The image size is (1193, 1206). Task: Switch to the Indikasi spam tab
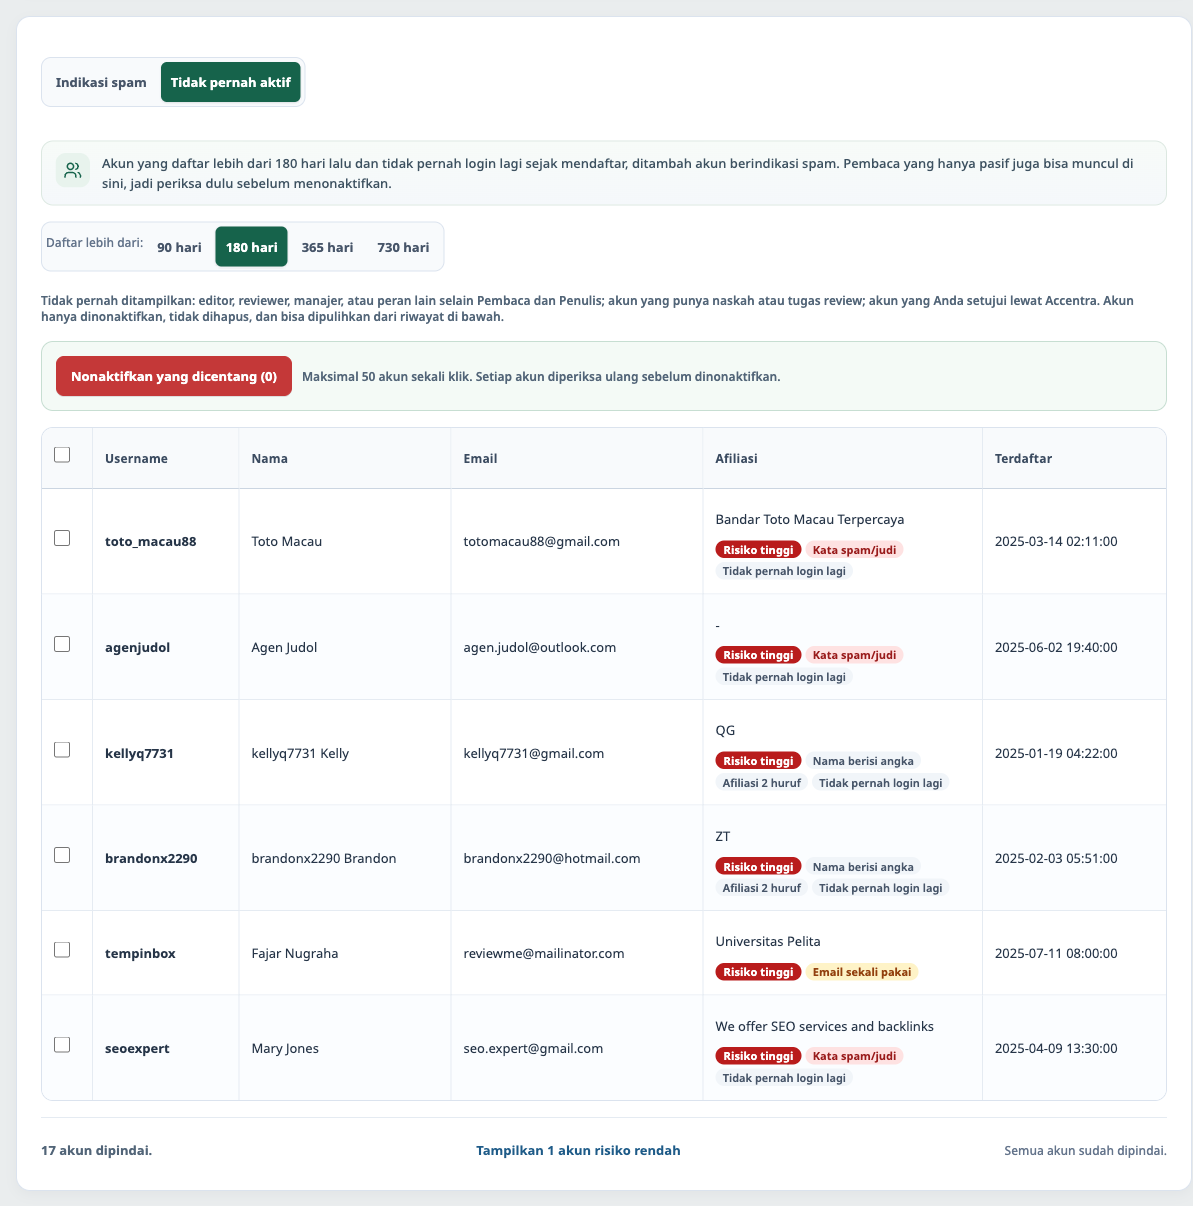(x=101, y=82)
